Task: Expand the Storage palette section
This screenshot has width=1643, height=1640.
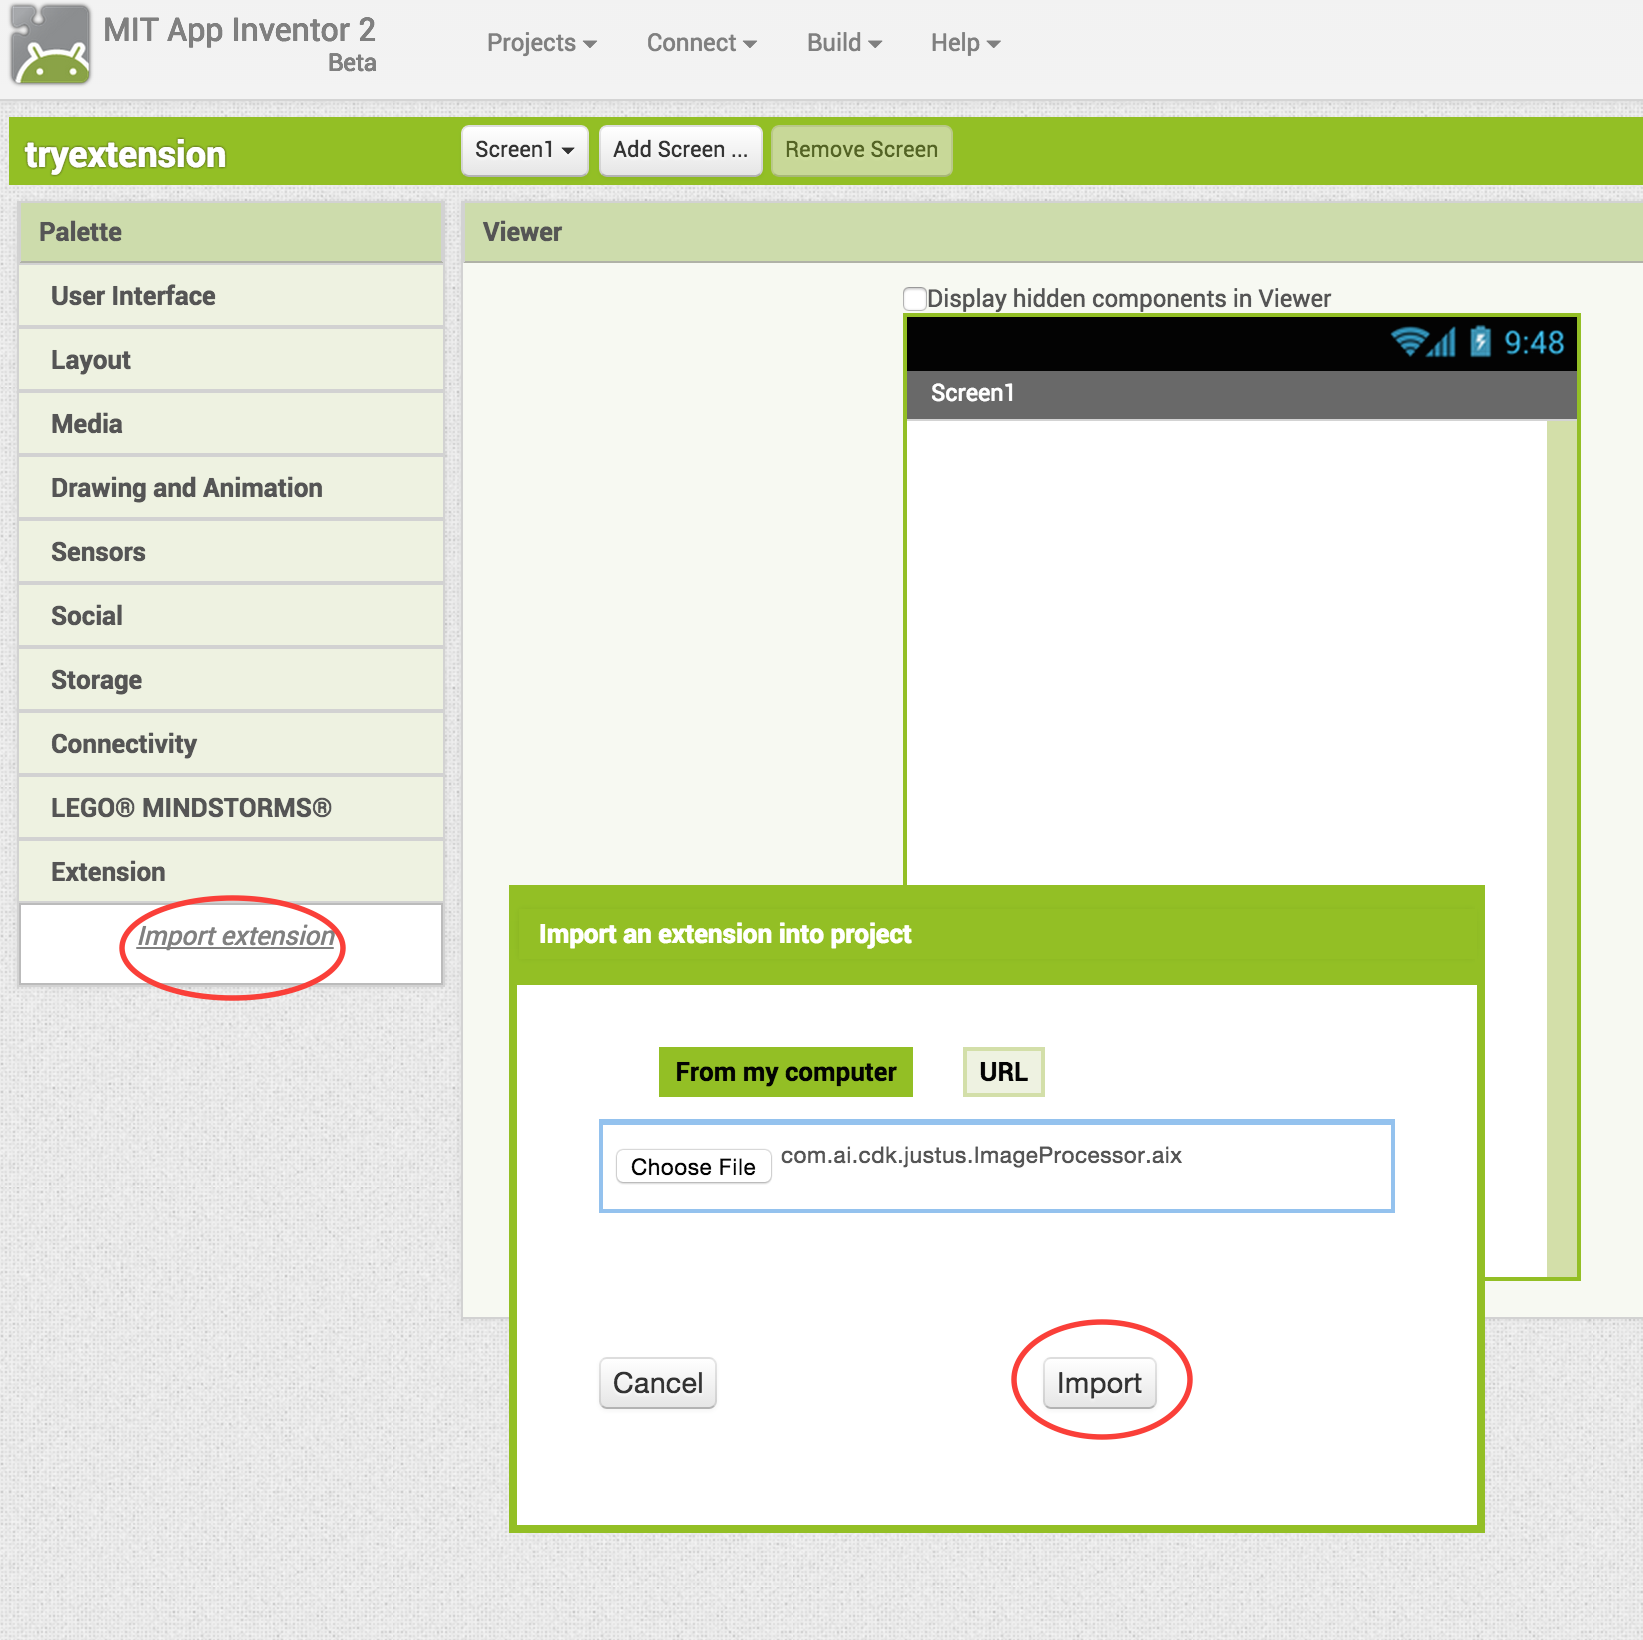Action: [x=231, y=680]
